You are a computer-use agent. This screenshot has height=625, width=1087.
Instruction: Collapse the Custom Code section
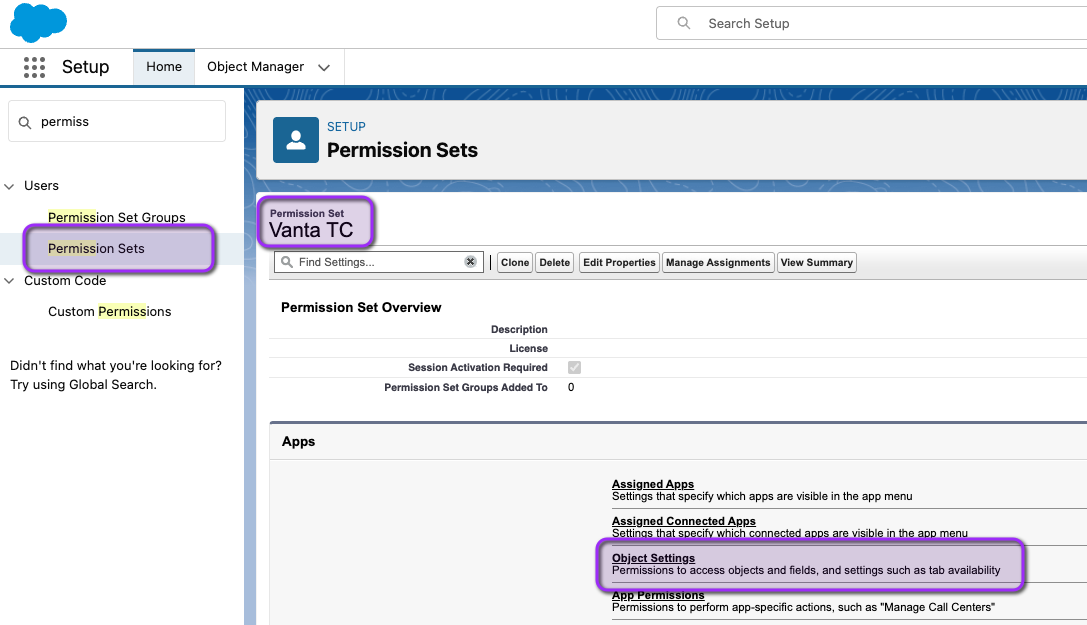[x=9, y=281]
